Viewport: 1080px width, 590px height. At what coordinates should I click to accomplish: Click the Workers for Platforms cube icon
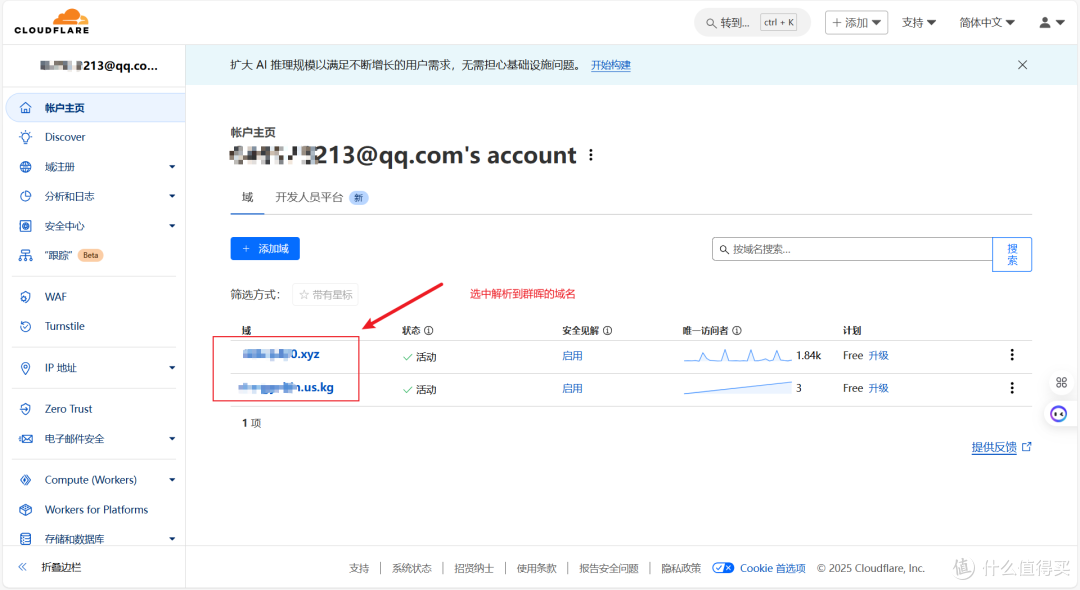pyautogui.click(x=25, y=509)
